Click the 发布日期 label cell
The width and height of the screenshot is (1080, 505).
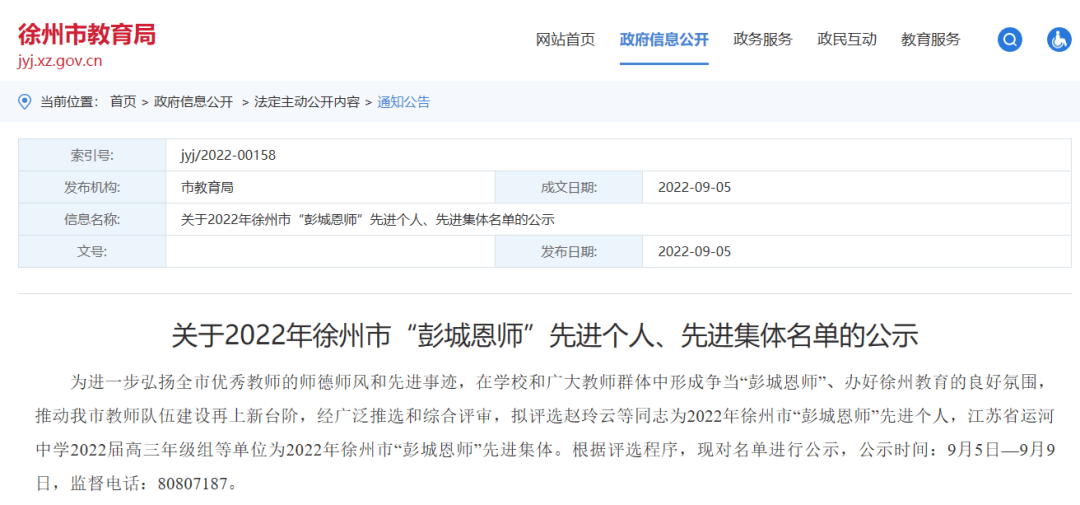coord(568,251)
